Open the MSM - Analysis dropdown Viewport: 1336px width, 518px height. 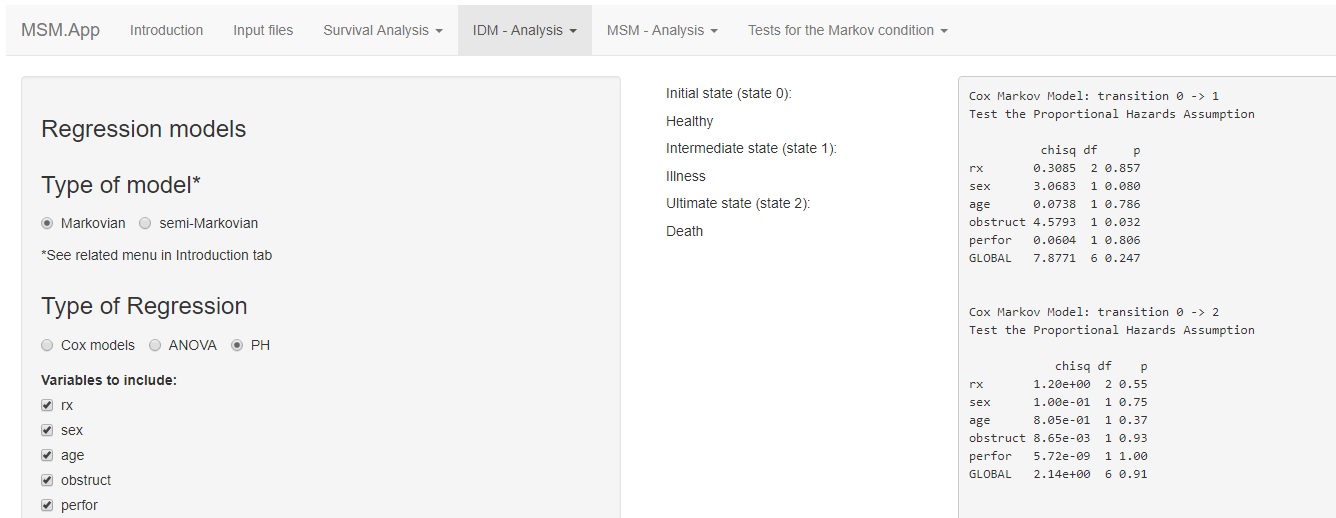[x=662, y=30]
